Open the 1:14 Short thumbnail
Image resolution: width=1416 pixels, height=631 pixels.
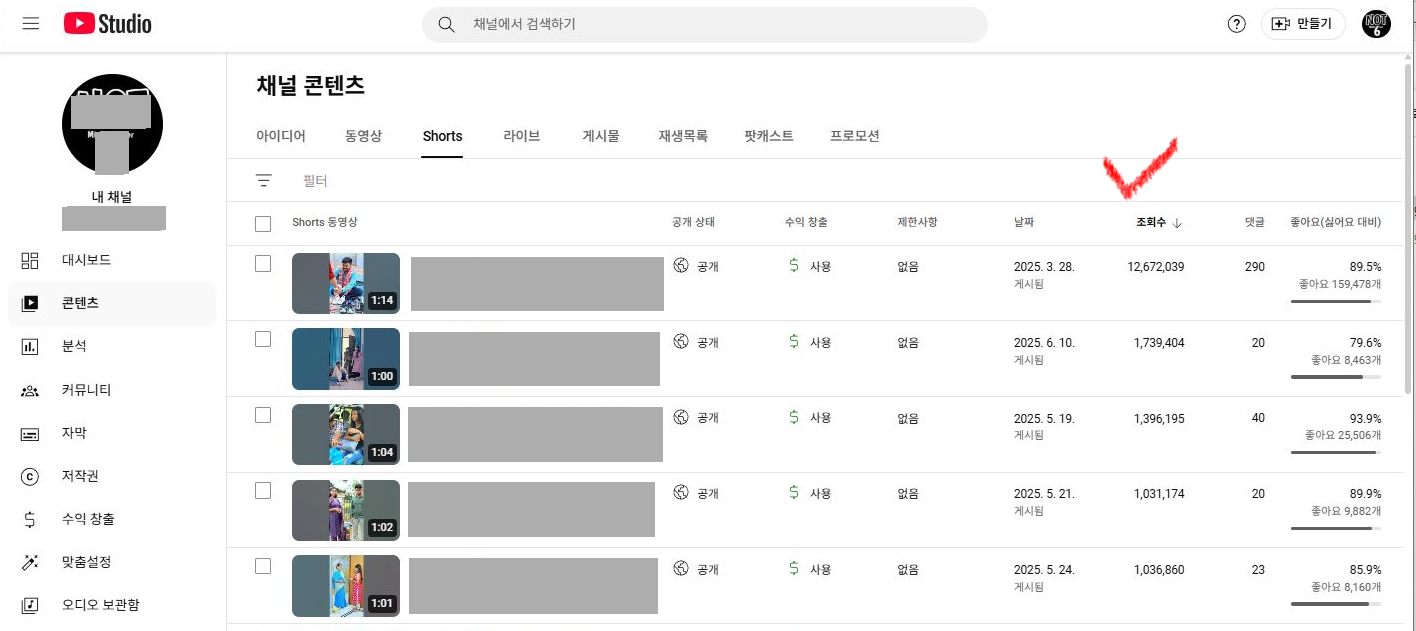coord(346,283)
